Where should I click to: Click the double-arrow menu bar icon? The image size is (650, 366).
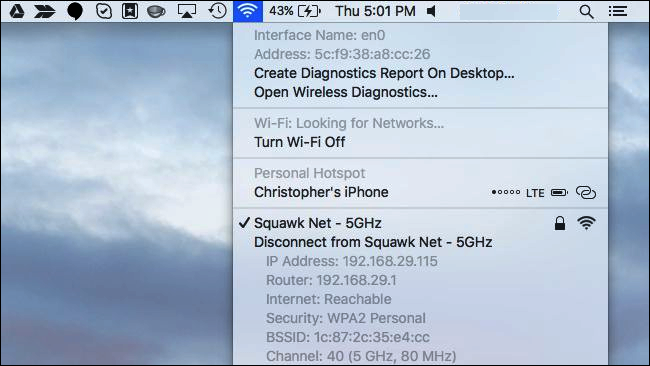click(45, 11)
